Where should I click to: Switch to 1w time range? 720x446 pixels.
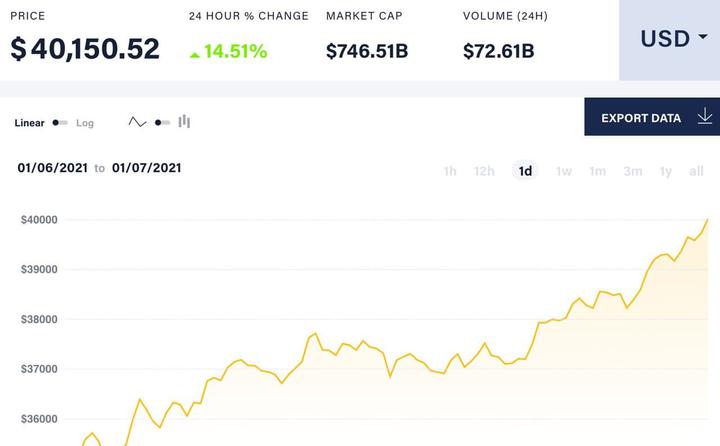(x=564, y=171)
